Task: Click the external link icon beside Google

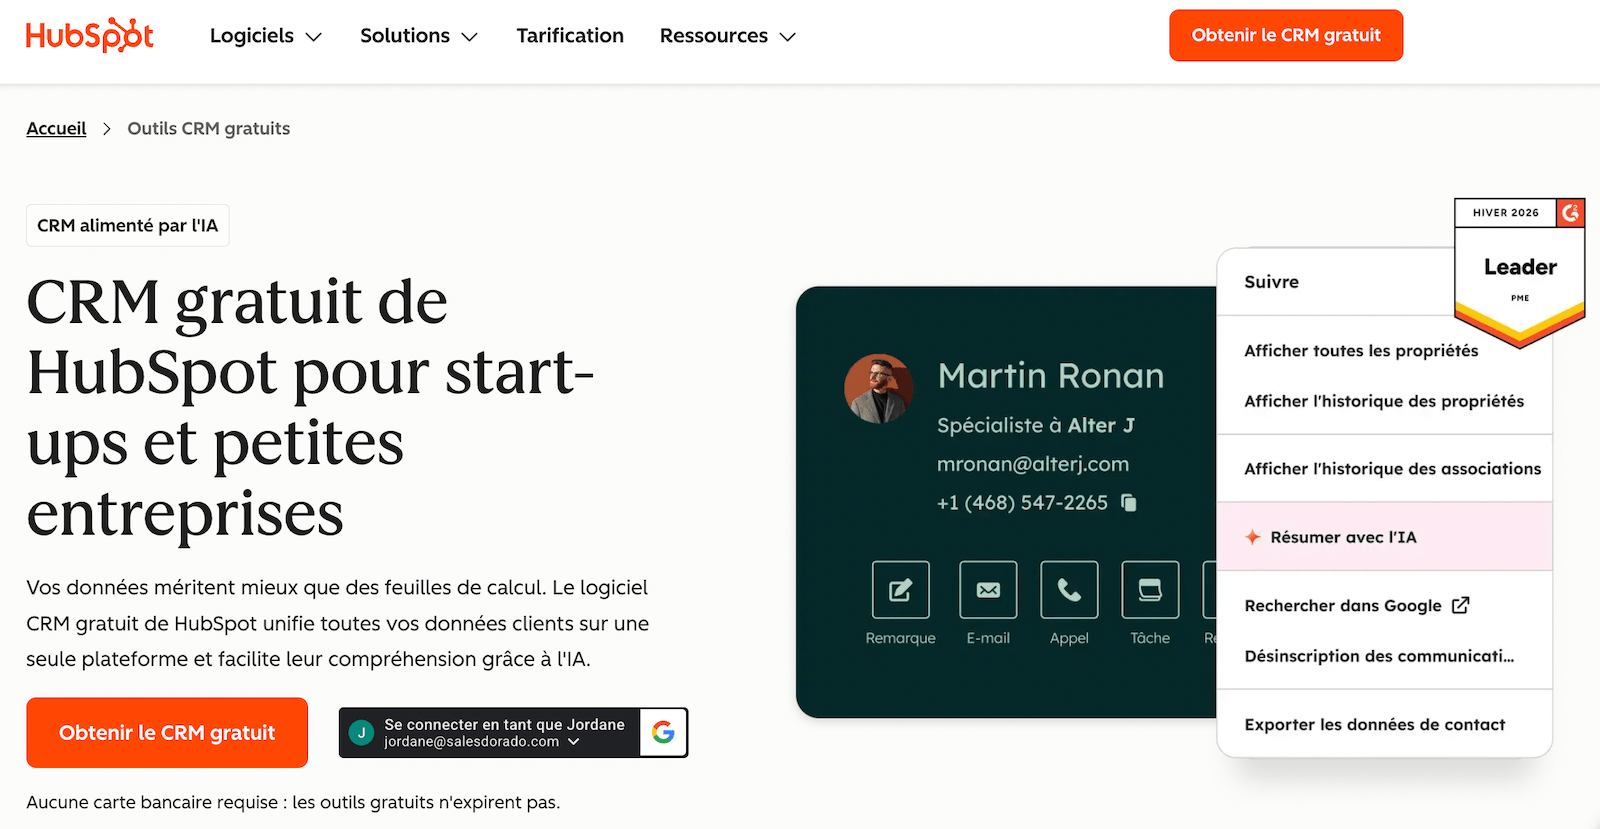Action: (x=1461, y=605)
